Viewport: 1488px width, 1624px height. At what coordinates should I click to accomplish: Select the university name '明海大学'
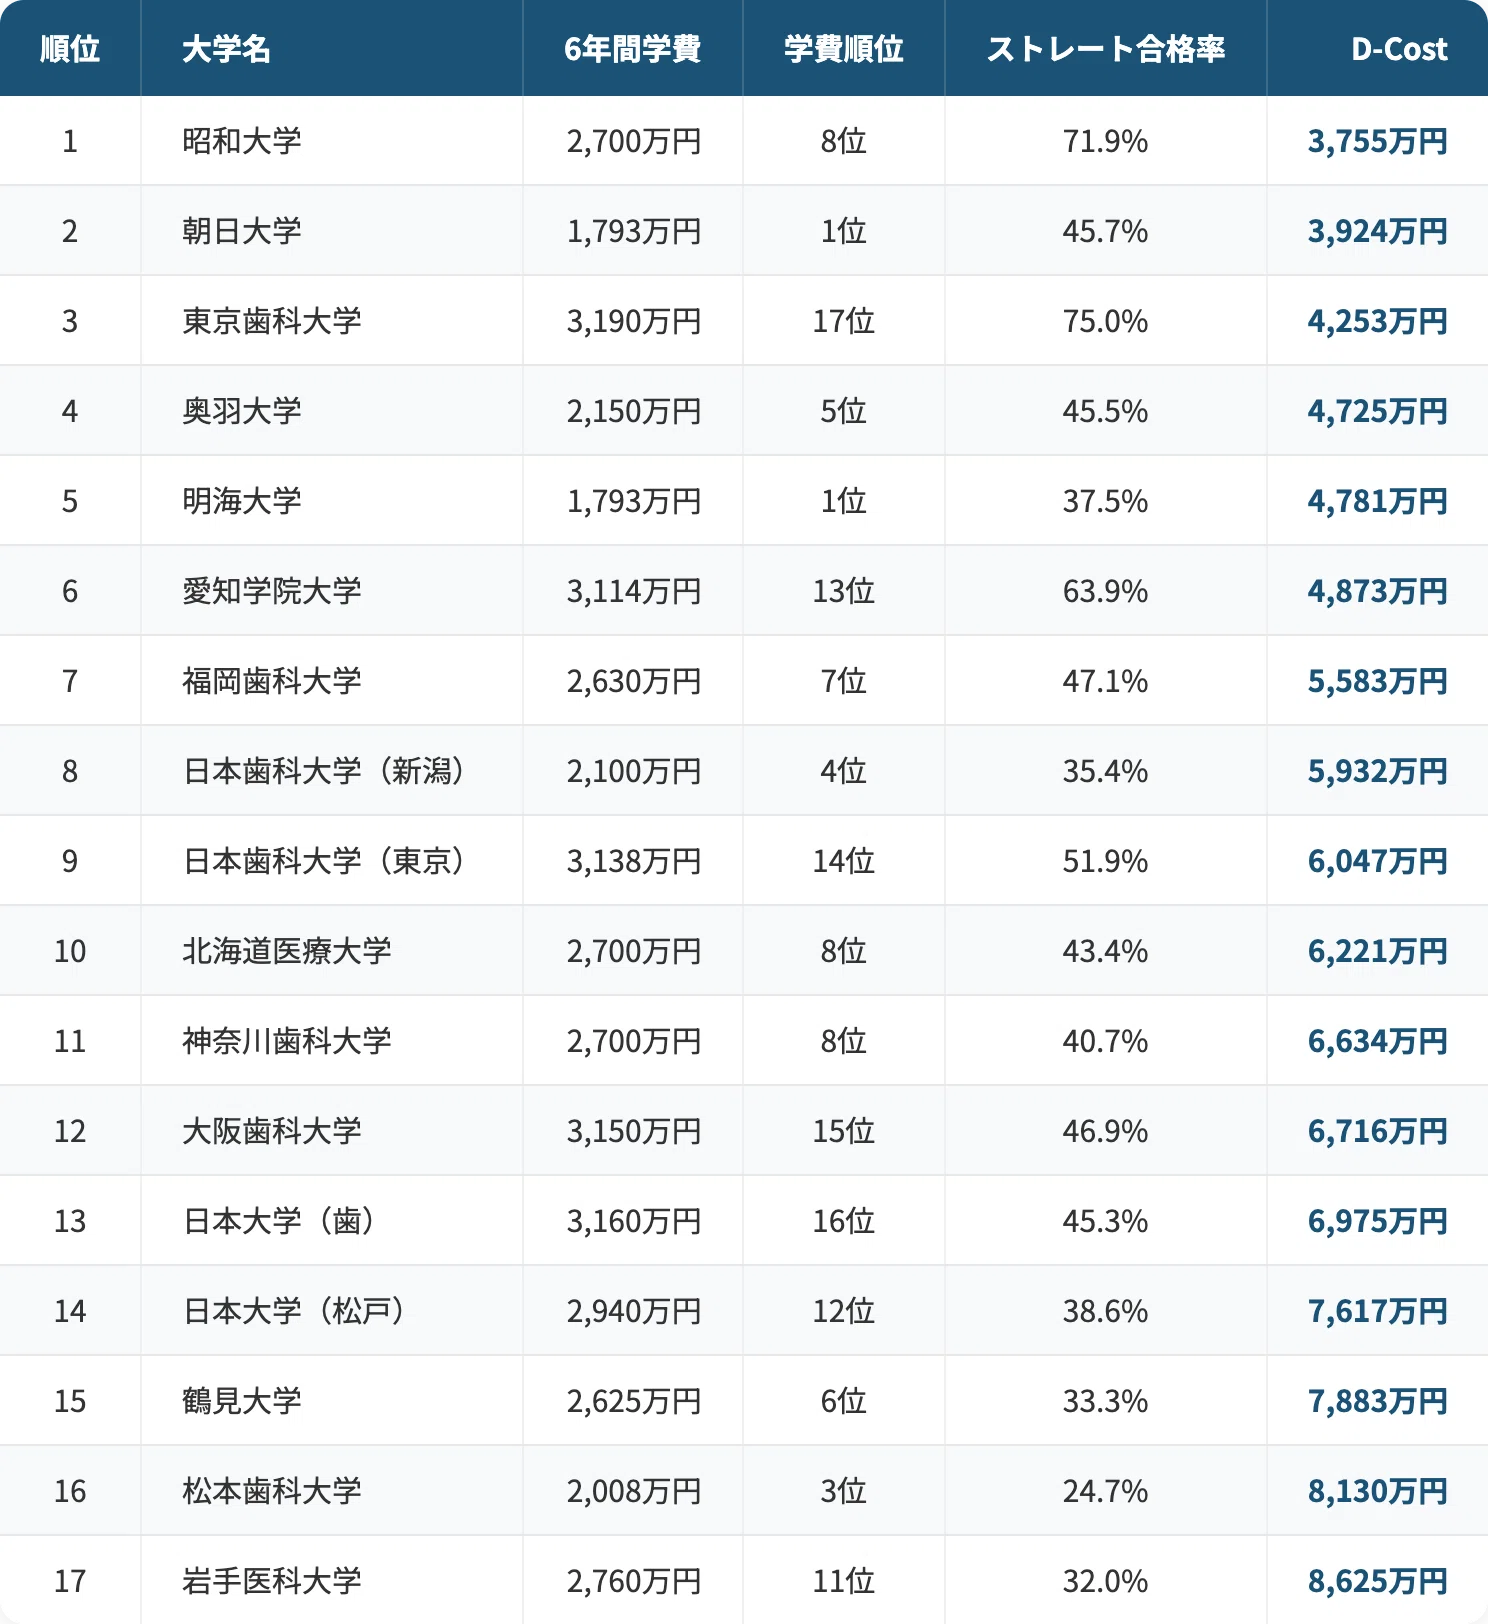point(242,501)
